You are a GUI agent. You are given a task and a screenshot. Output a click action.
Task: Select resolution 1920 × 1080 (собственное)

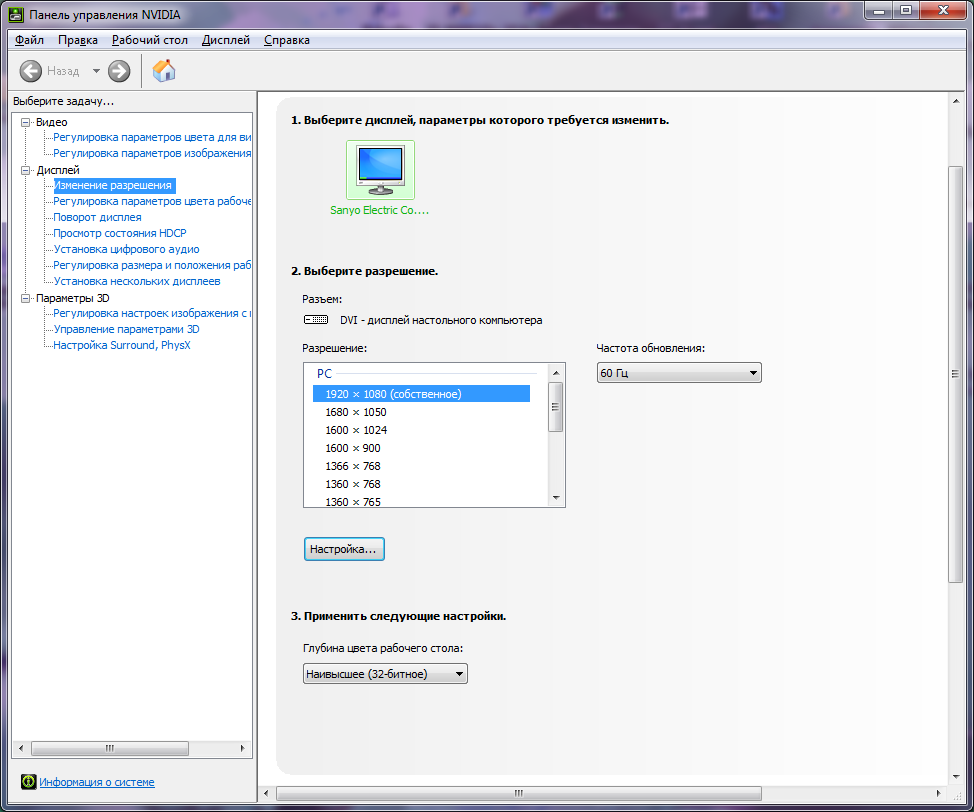coord(421,394)
